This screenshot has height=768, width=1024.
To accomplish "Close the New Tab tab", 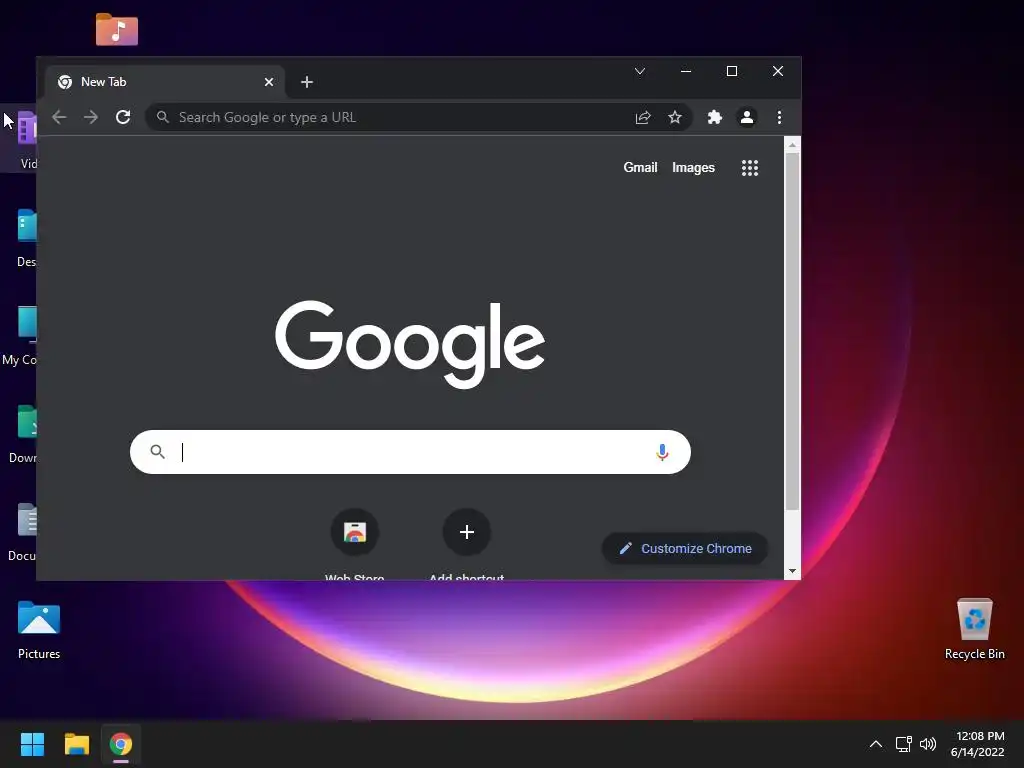I will click(x=269, y=82).
